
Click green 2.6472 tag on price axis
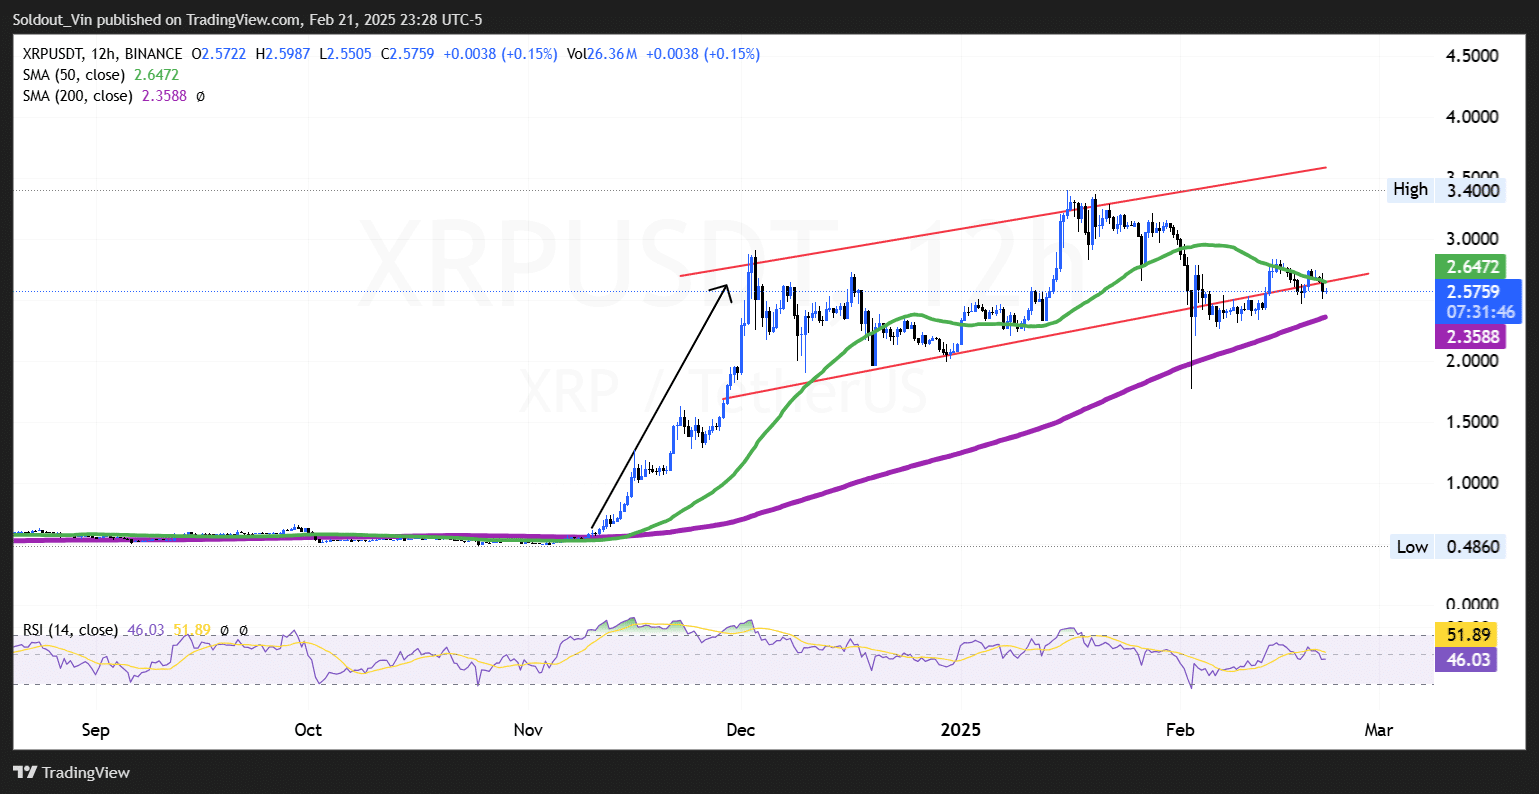click(x=1473, y=267)
